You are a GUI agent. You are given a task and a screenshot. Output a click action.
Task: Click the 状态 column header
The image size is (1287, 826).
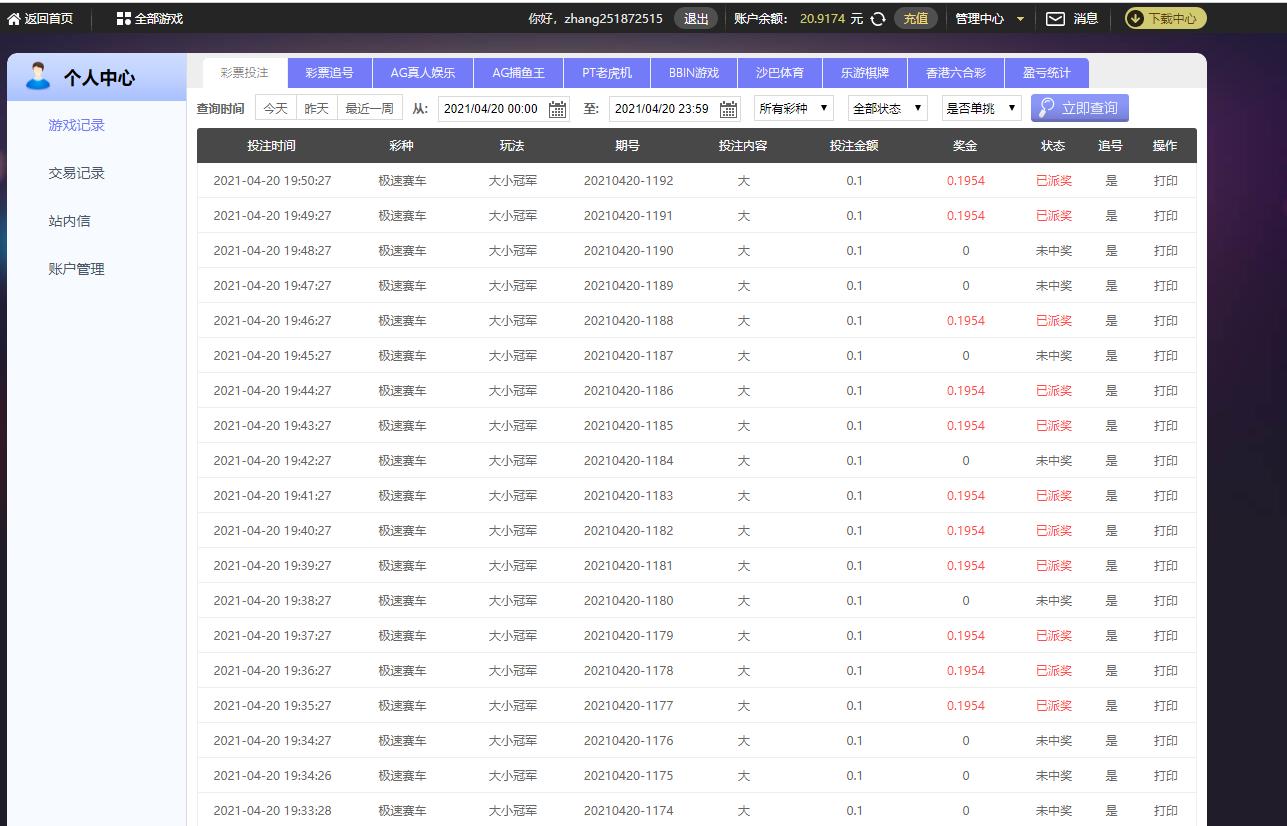(x=1053, y=146)
